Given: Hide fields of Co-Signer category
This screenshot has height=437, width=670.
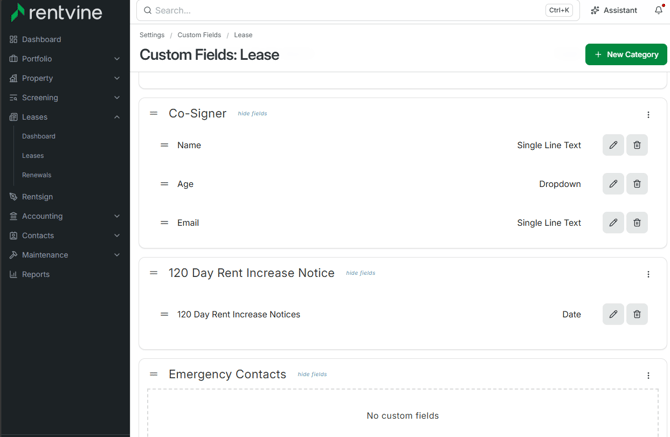Looking at the screenshot, I should coord(252,114).
